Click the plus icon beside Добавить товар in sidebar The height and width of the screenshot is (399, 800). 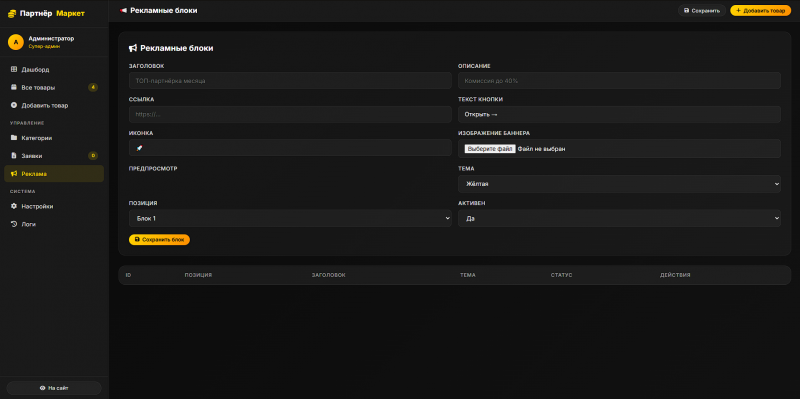pos(14,105)
